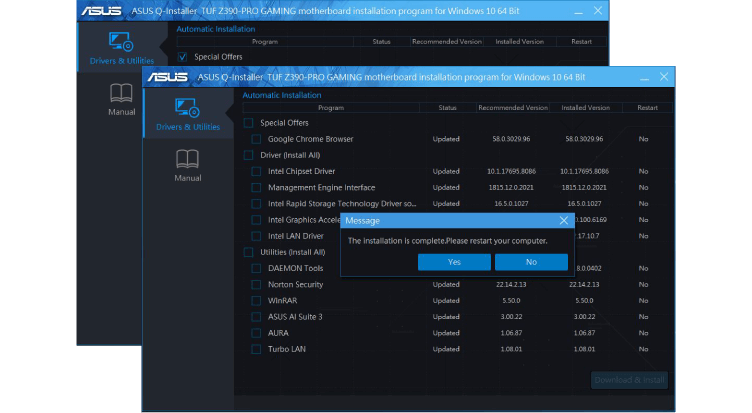This screenshot has width=752, height=413.
Task: Click the Drivers & Utilities icon in front window
Action: [x=187, y=108]
